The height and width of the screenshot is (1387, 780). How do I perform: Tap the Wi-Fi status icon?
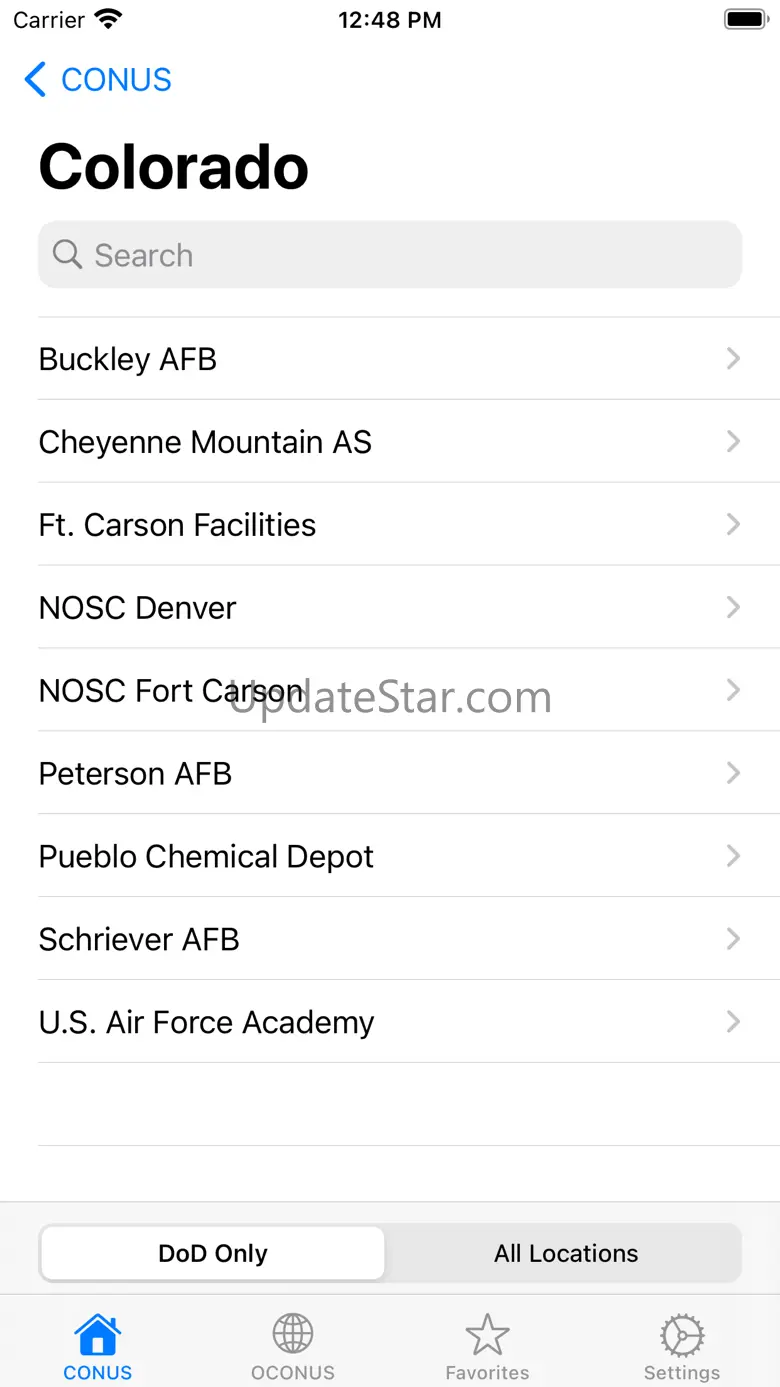point(107,20)
